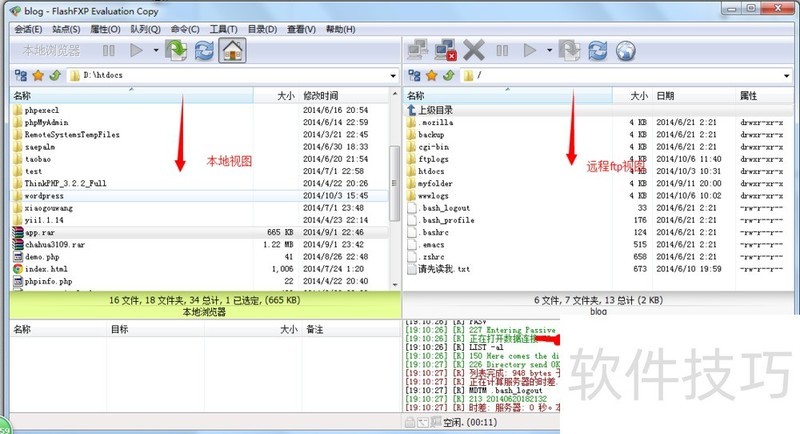The height and width of the screenshot is (434, 800).
Task: Click the local list scrollbar thumb
Action: 394,184
